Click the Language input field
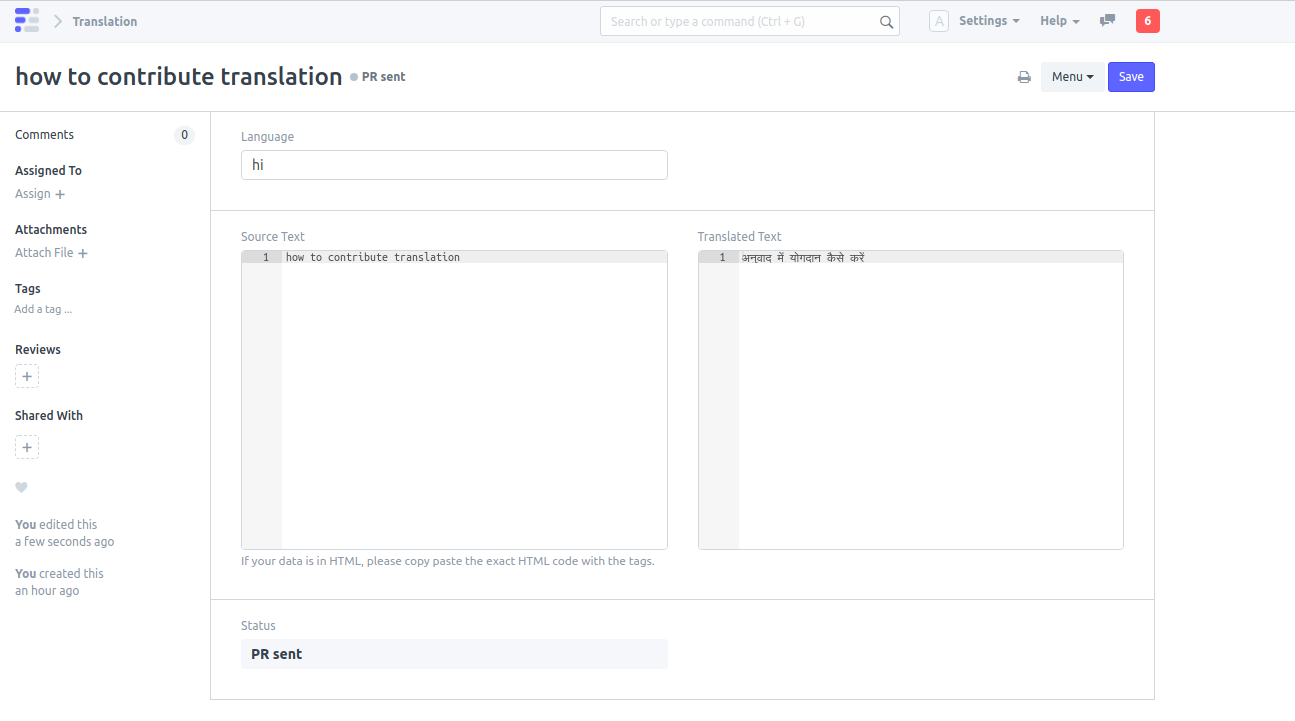The height and width of the screenshot is (721, 1295). point(454,165)
